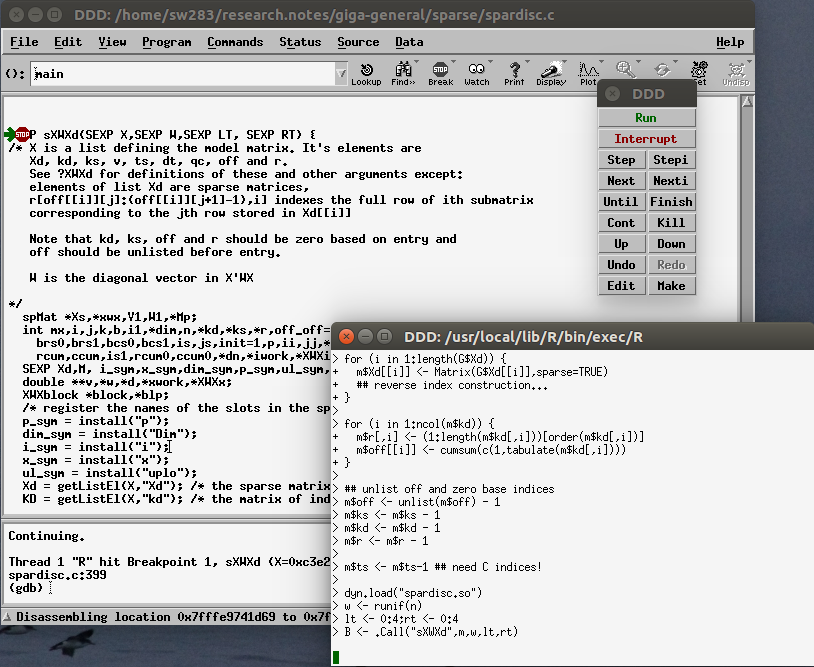Click the Cont button

pyautogui.click(x=621, y=223)
